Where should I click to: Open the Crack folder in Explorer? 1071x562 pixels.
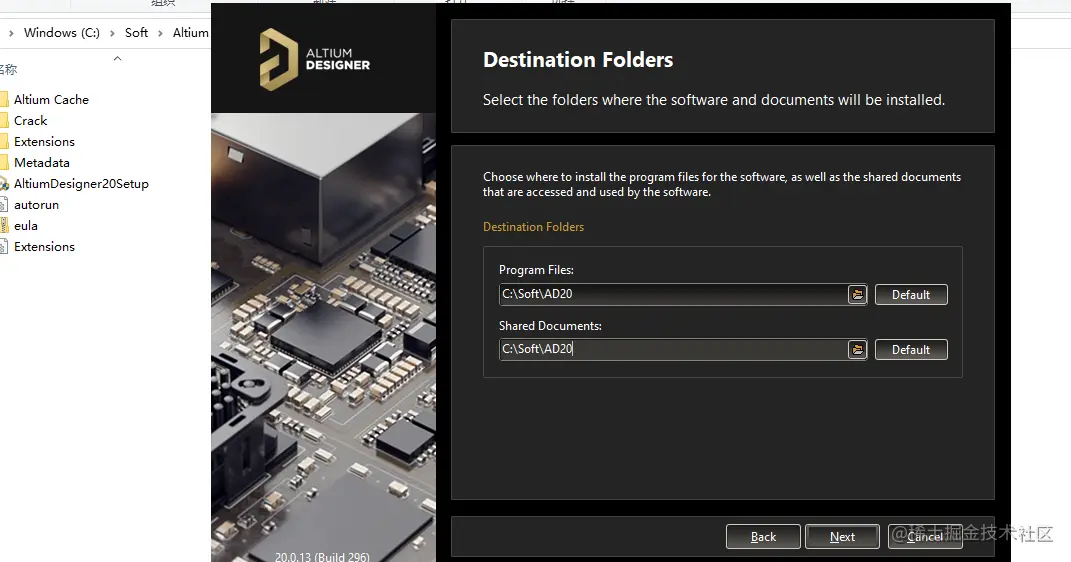tap(30, 121)
